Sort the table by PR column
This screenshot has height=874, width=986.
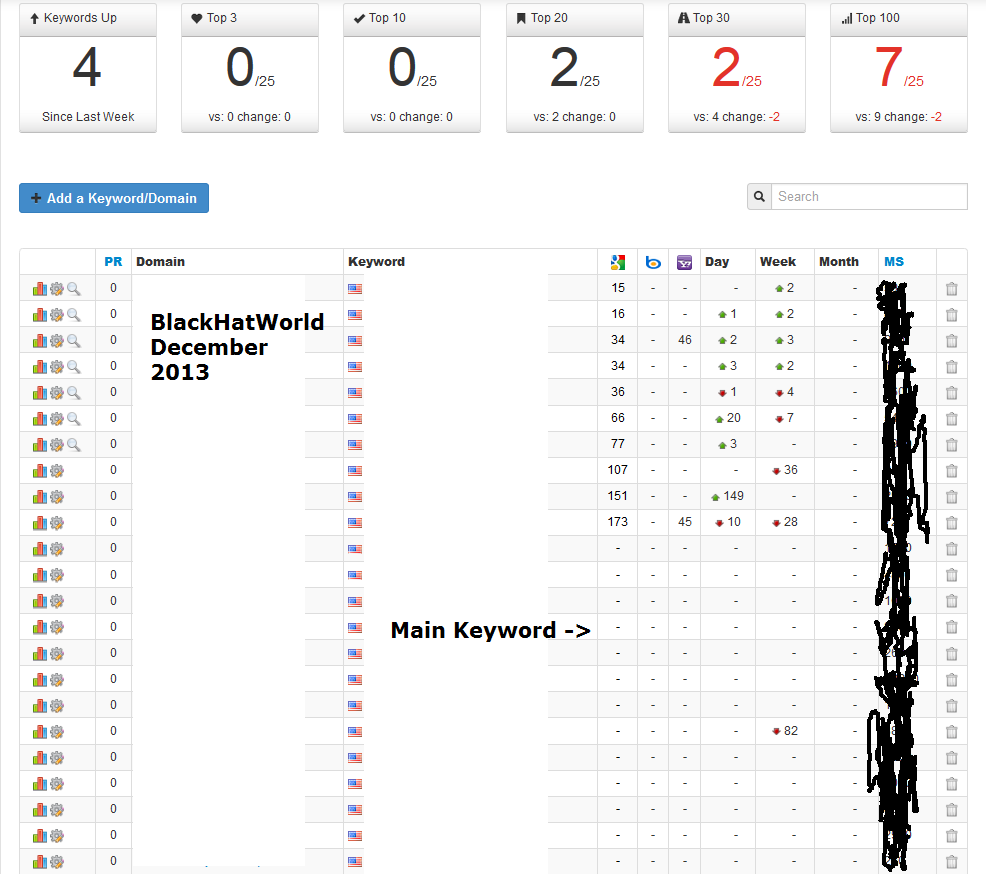(113, 262)
